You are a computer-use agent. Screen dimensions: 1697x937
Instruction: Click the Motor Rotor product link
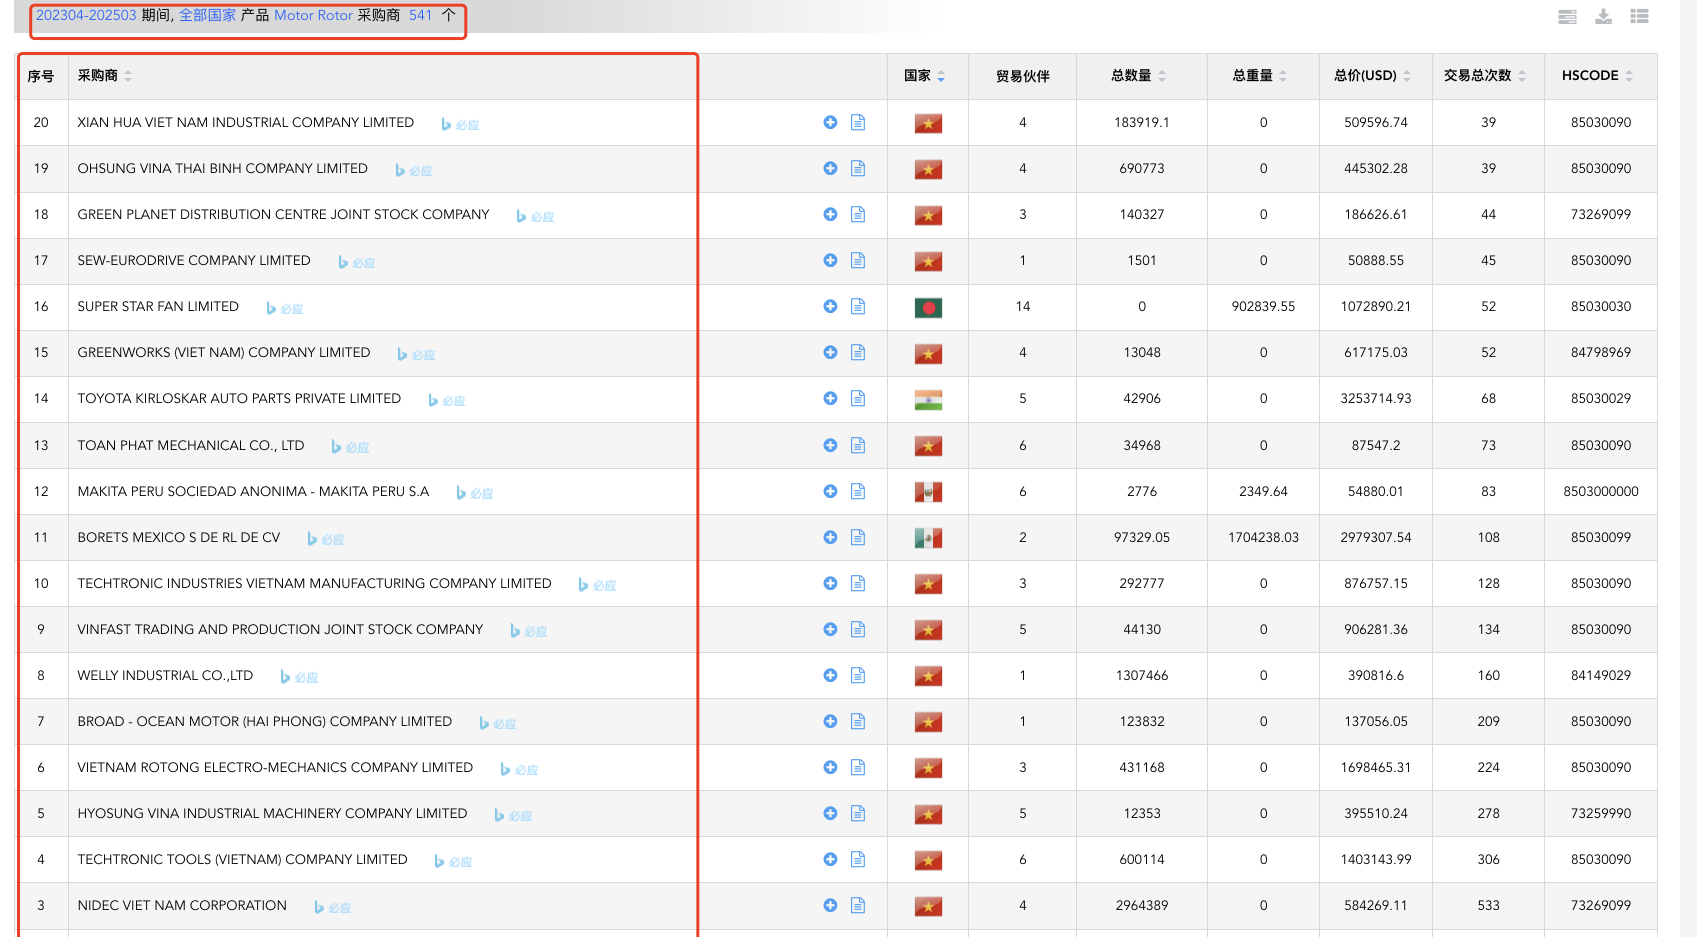[x=313, y=15]
